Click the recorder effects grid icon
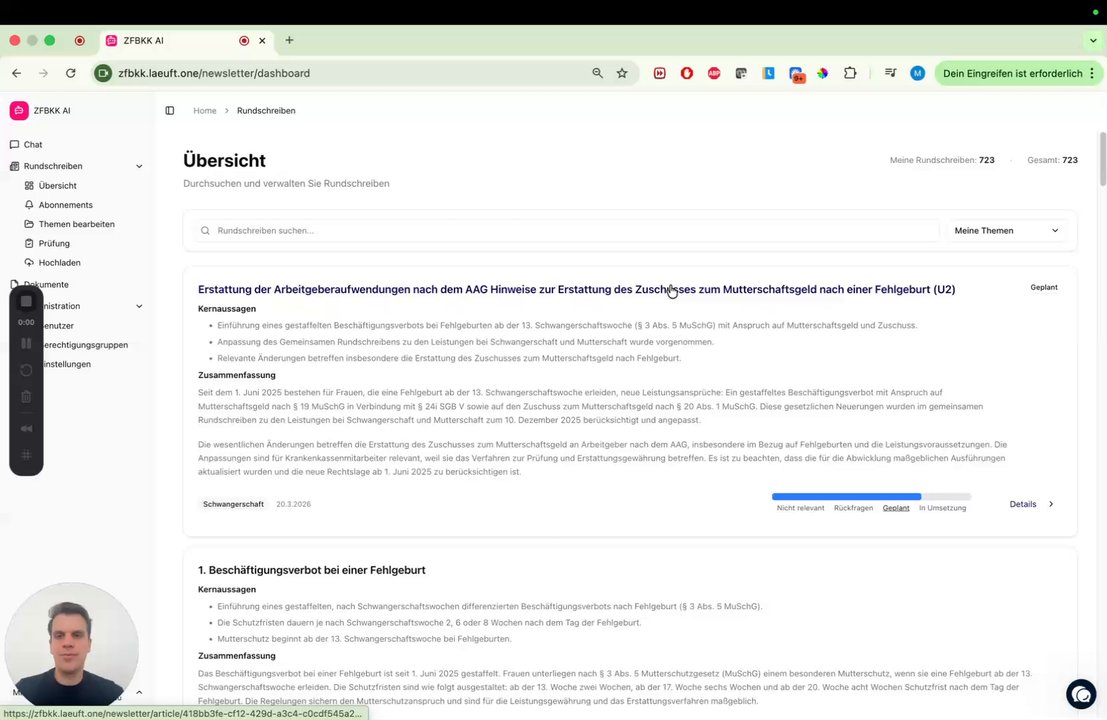 coord(26,455)
